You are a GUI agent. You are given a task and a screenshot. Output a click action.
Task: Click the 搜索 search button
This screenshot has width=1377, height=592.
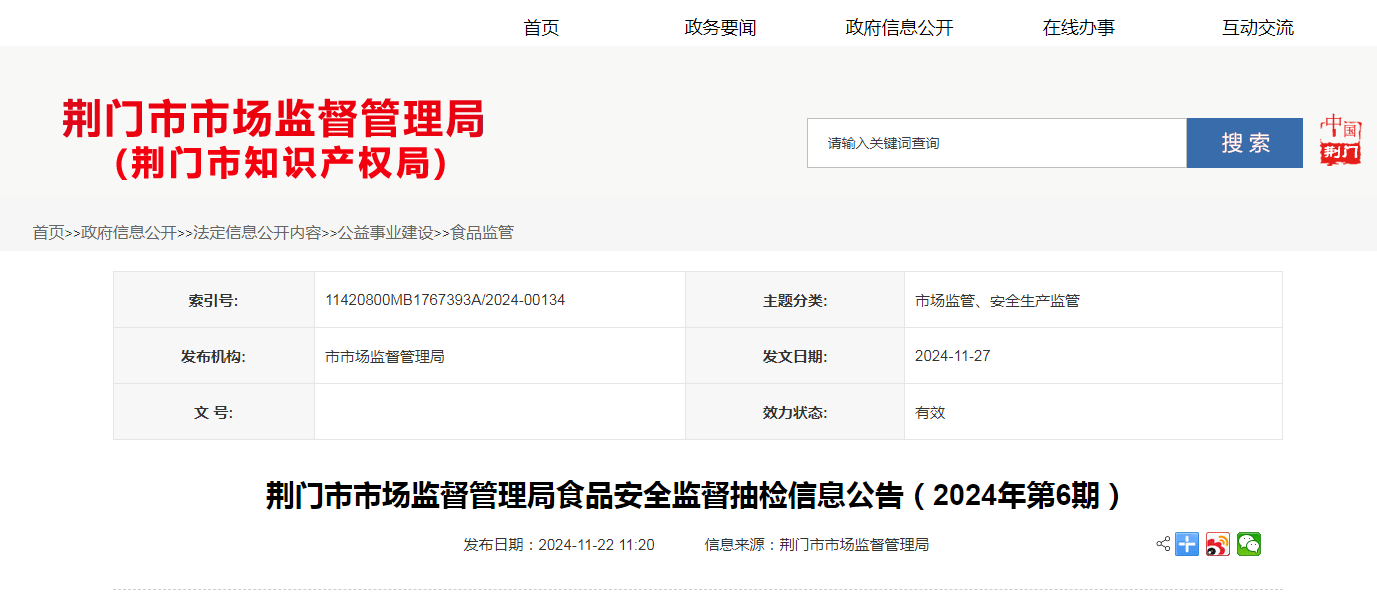(1245, 143)
